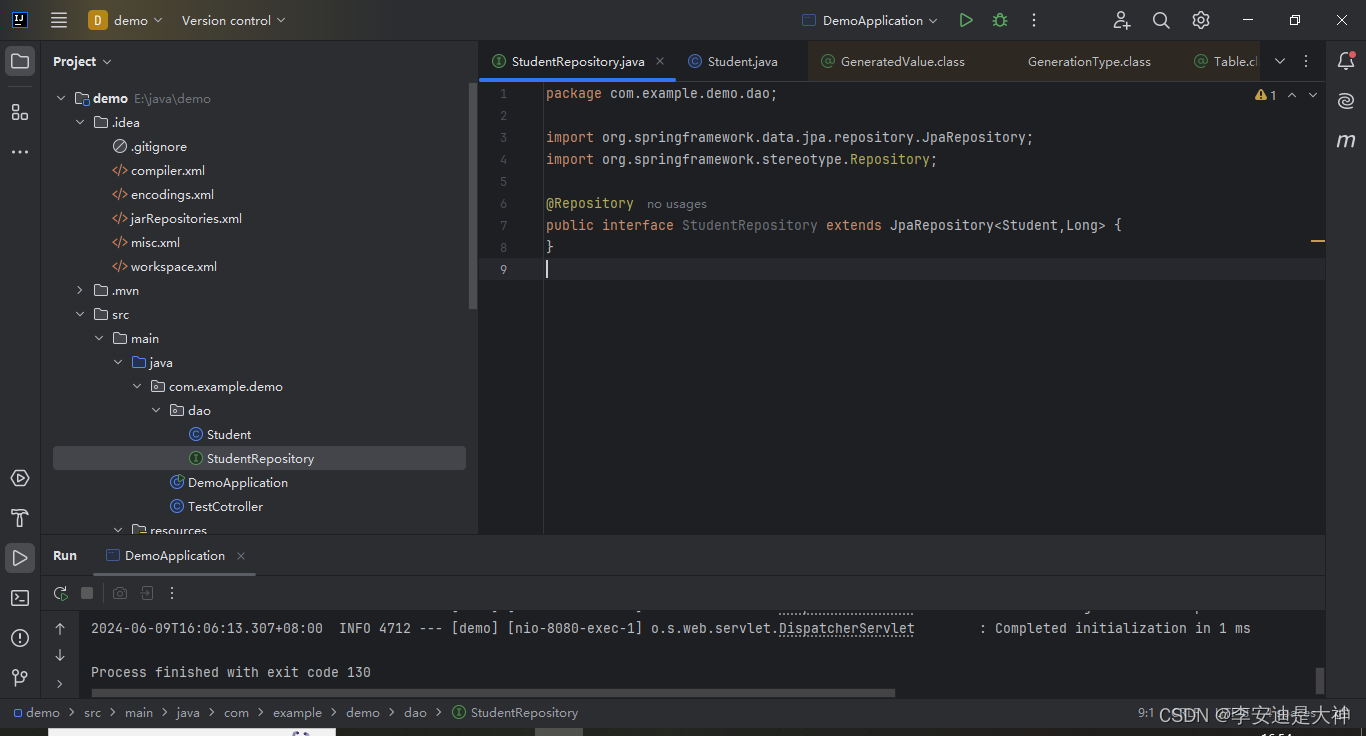Collapse com.example.demo package
Viewport: 1366px width, 736px height.
pos(138,387)
